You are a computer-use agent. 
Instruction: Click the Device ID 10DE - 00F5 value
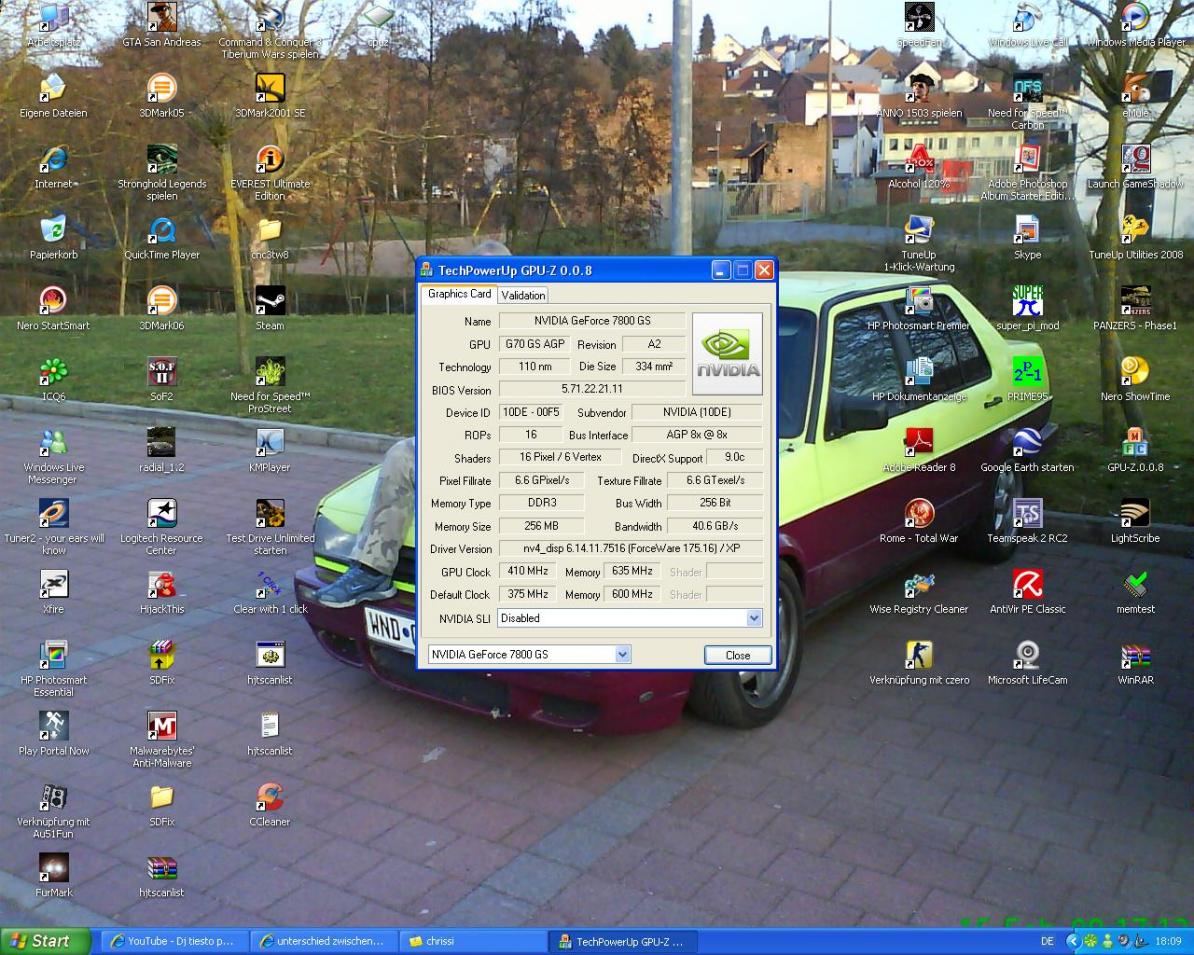[531, 412]
